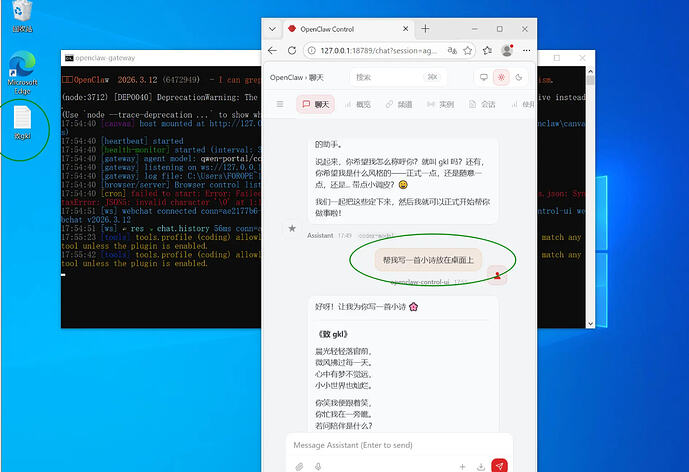Select the OpenClaw Control browser tab
The image size is (689, 472).
pyautogui.click(x=347, y=29)
